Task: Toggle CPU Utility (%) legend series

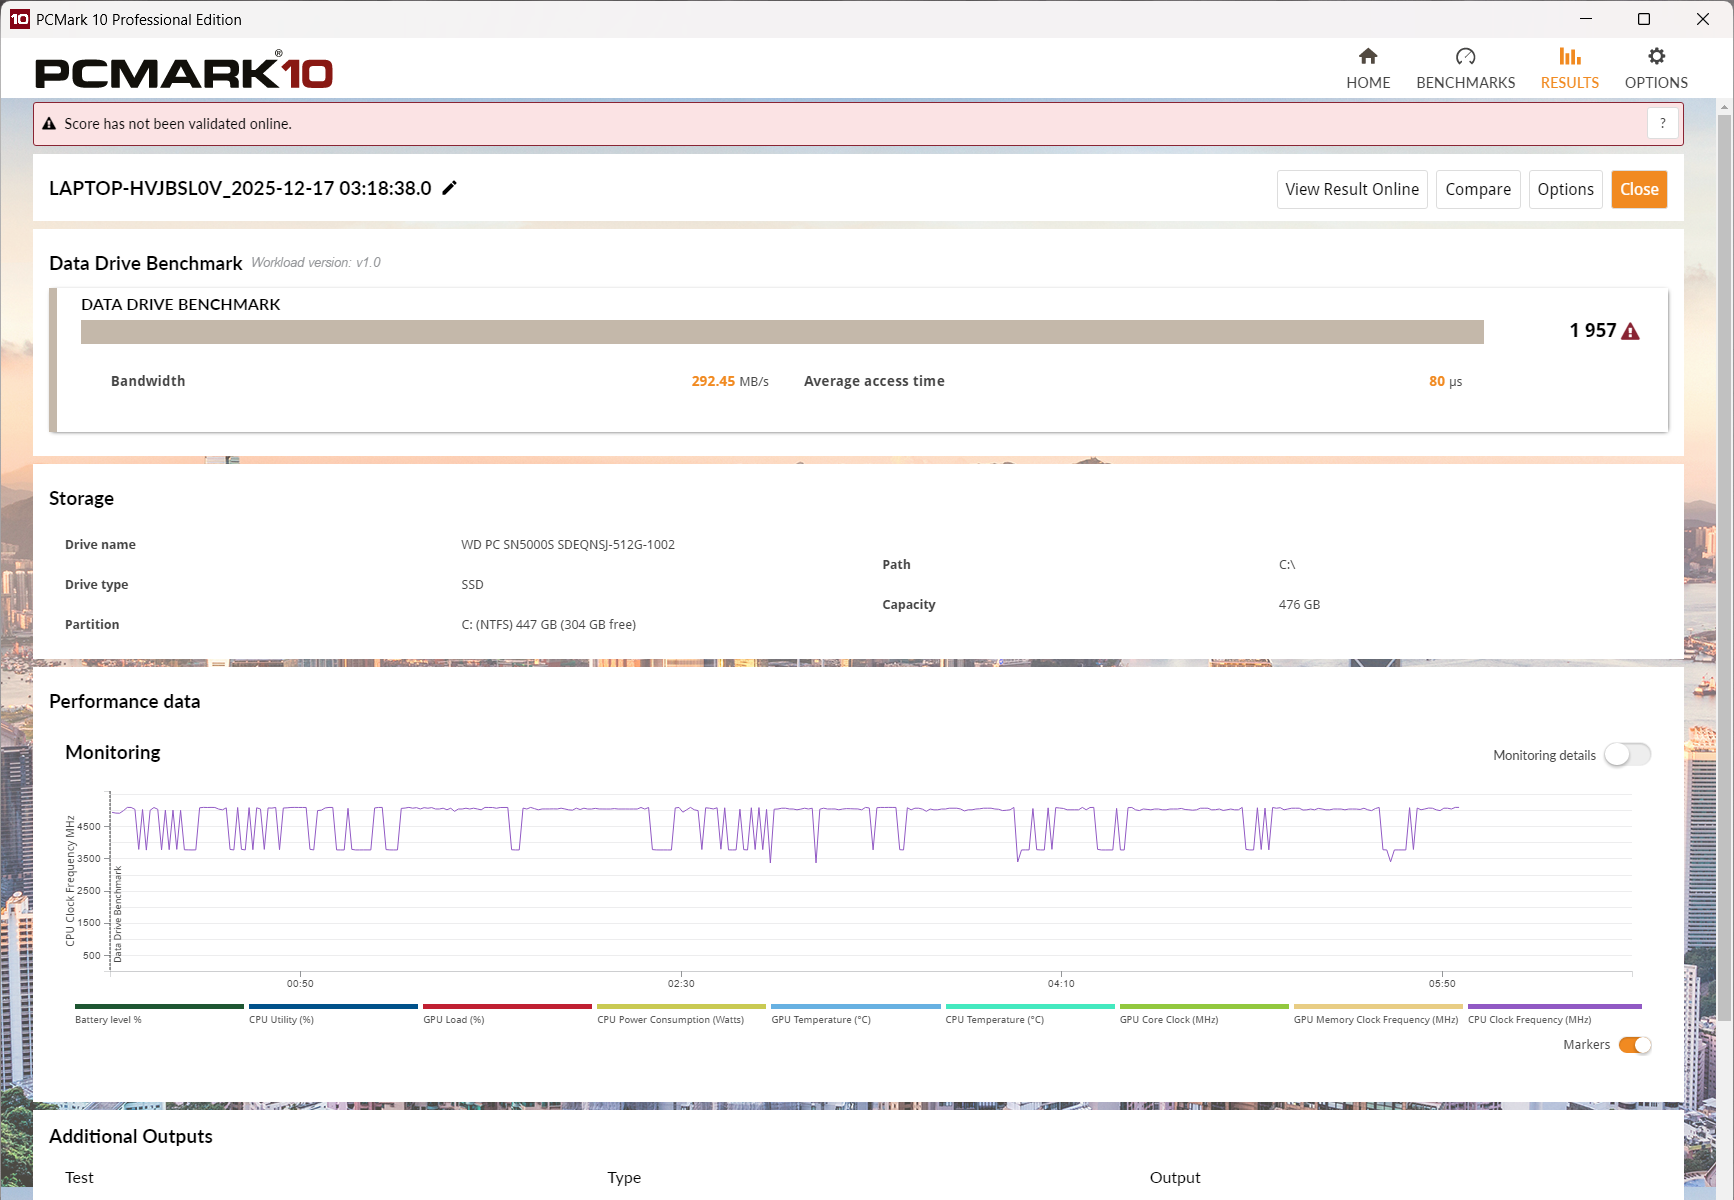Action: pyautogui.click(x=333, y=1014)
